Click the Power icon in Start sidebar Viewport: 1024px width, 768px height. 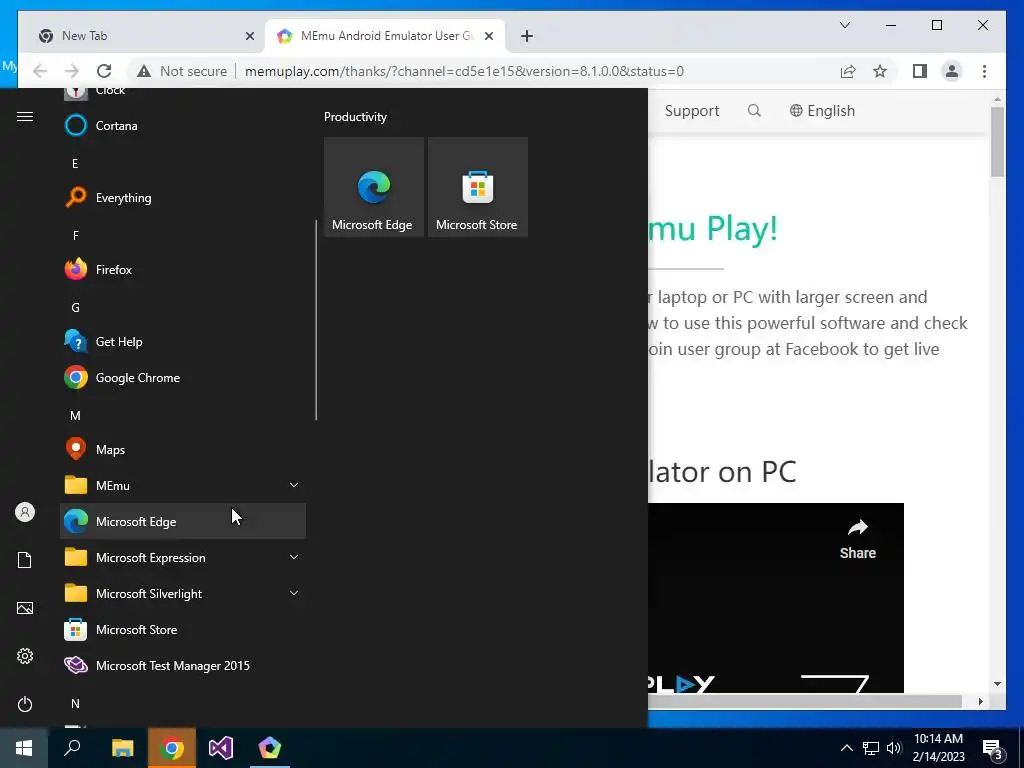pyautogui.click(x=25, y=704)
